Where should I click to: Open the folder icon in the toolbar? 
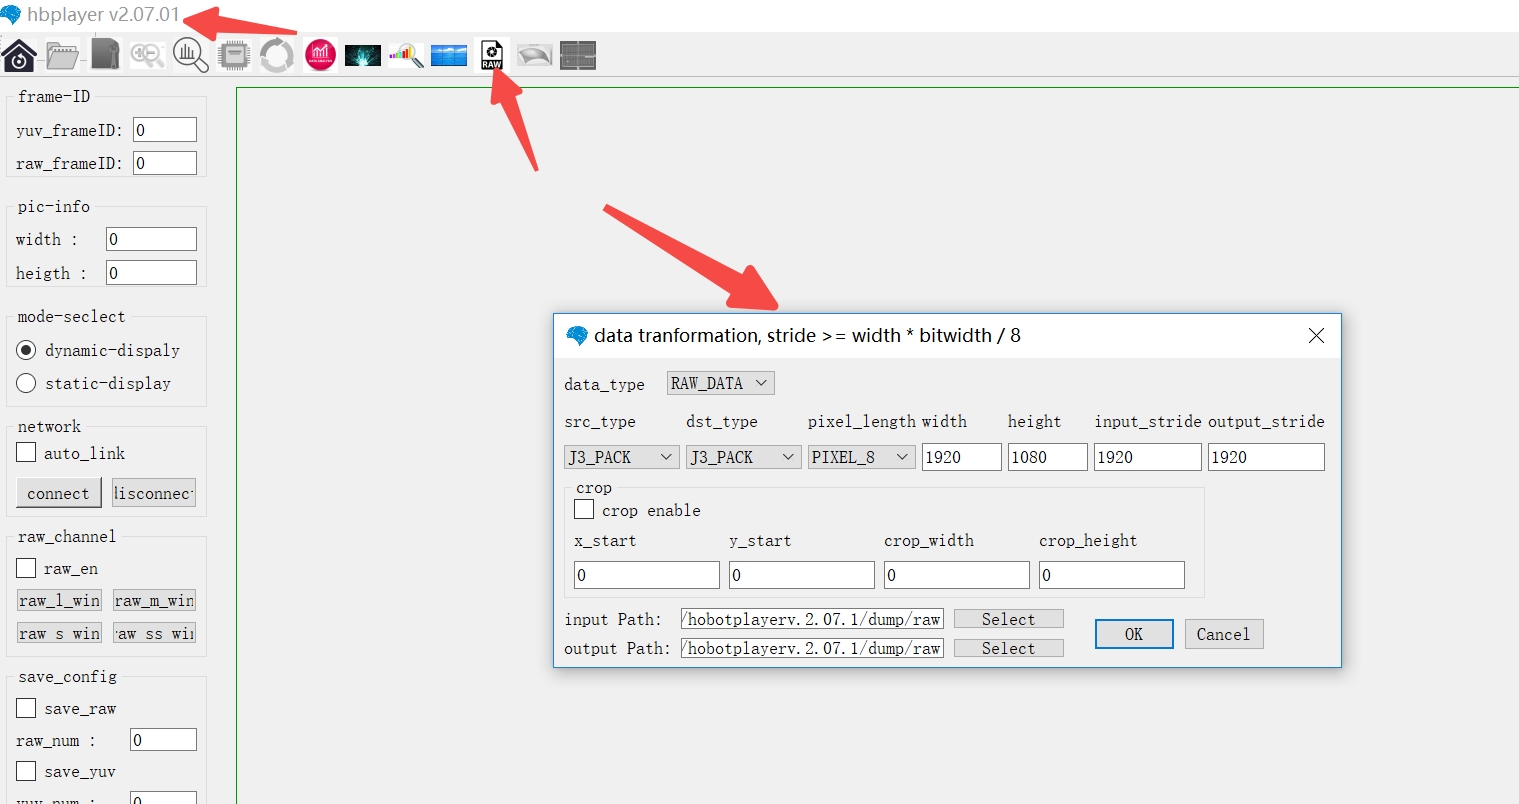[x=62, y=55]
